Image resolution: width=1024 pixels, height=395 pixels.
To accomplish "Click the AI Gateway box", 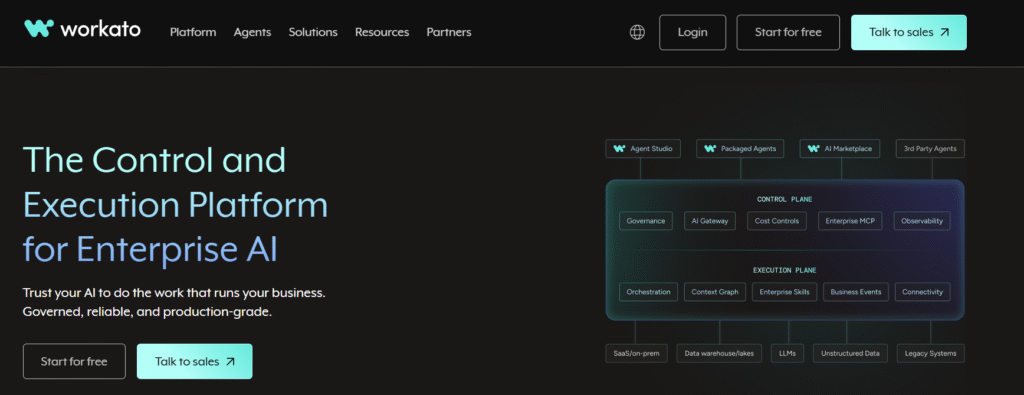I will click(x=710, y=221).
